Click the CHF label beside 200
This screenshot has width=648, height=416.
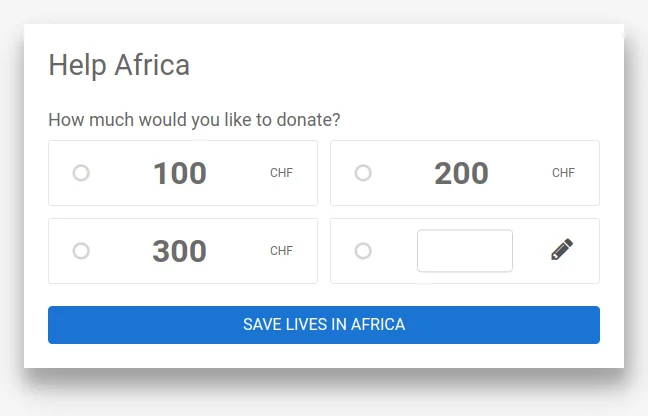tap(563, 173)
